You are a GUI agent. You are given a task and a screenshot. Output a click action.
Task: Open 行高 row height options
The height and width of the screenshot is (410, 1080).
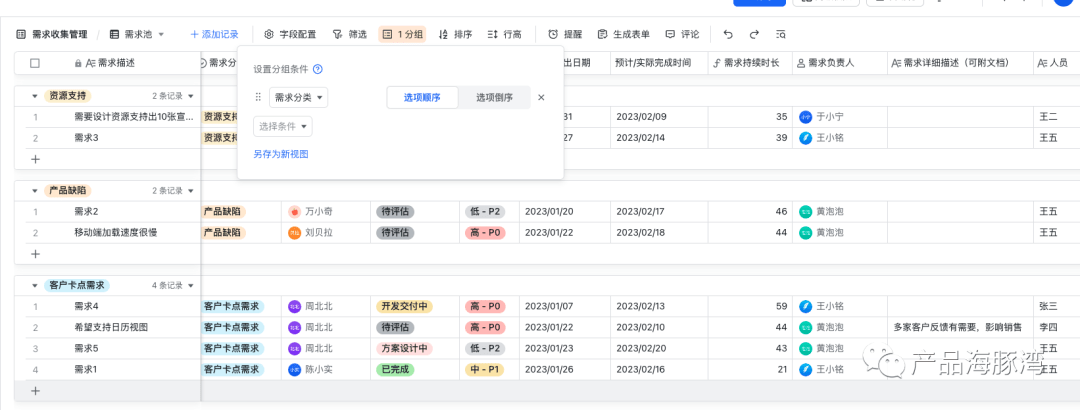pyautogui.click(x=504, y=34)
